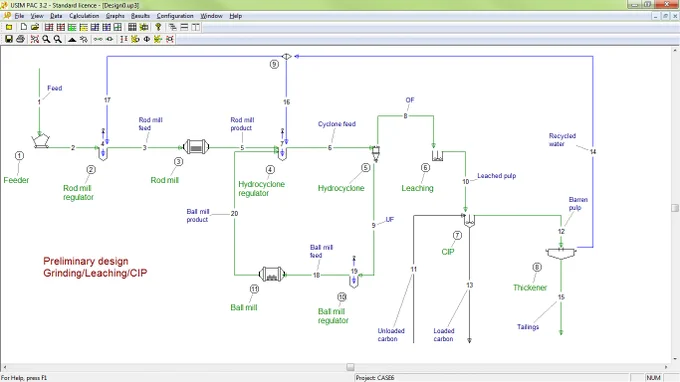680x382 pixels.
Task: Click the phi symbol toolbar icon
Action: [x=147, y=39]
